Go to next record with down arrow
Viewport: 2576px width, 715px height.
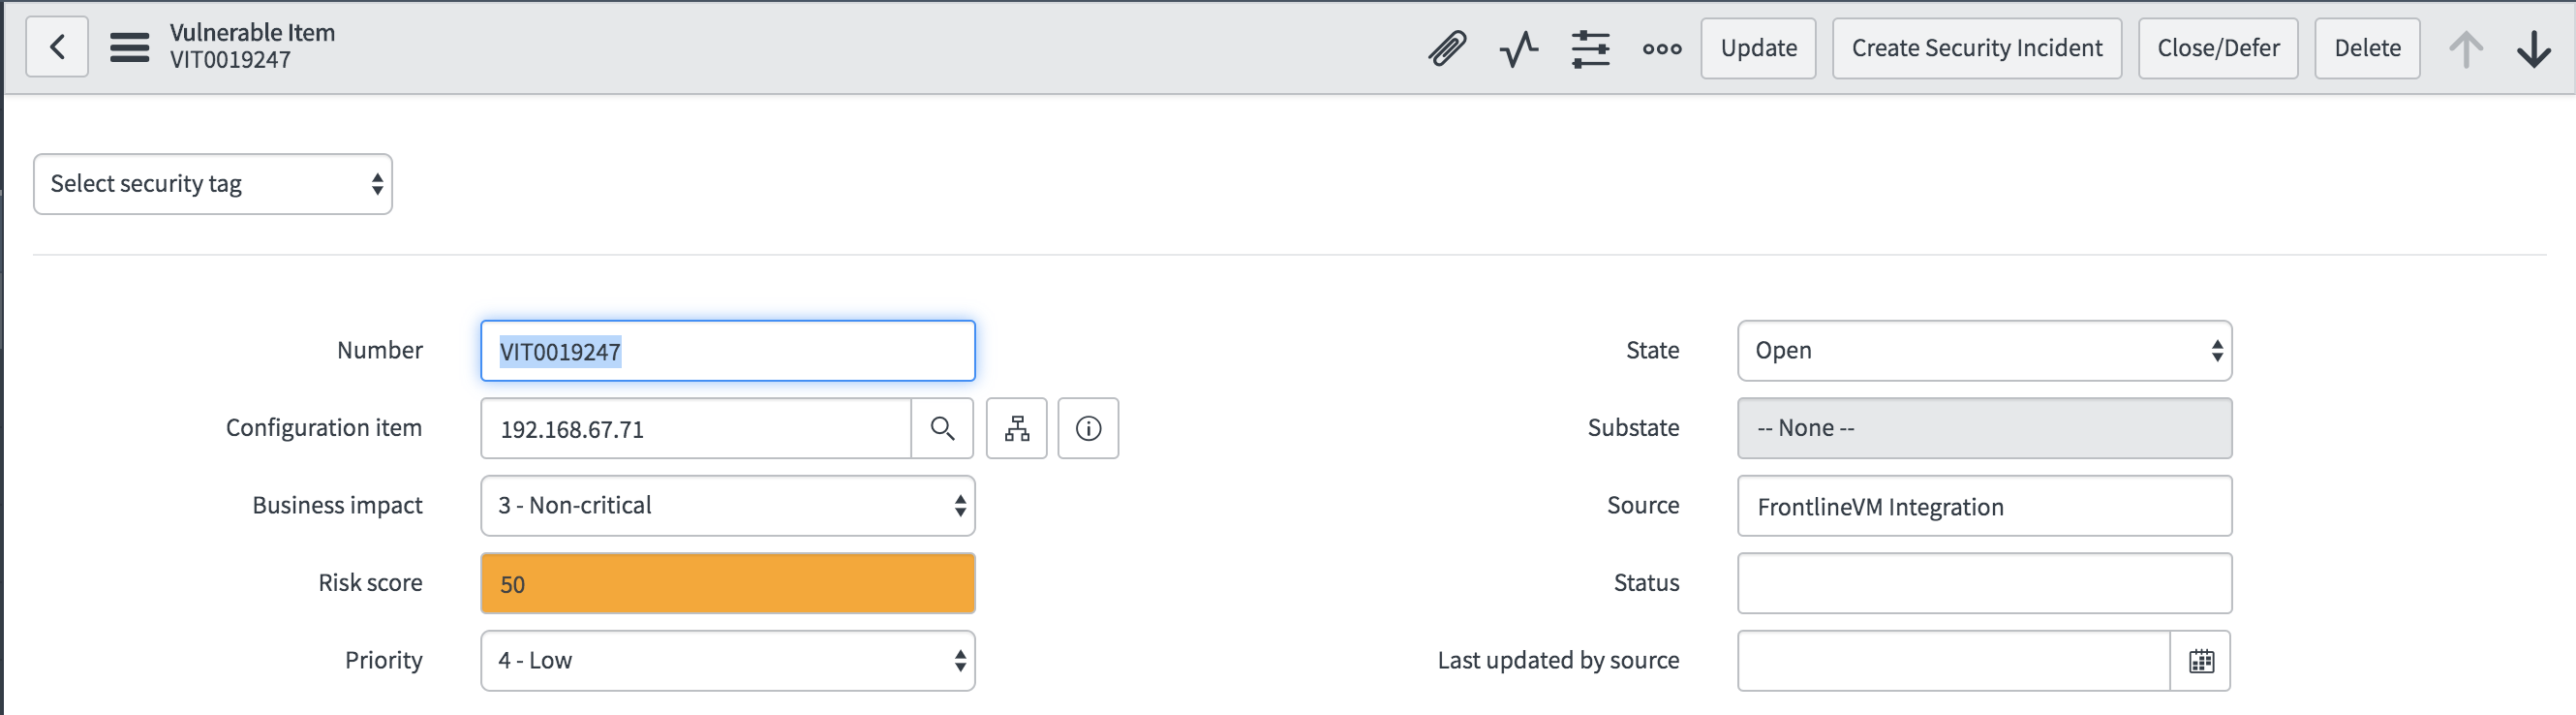click(2533, 48)
